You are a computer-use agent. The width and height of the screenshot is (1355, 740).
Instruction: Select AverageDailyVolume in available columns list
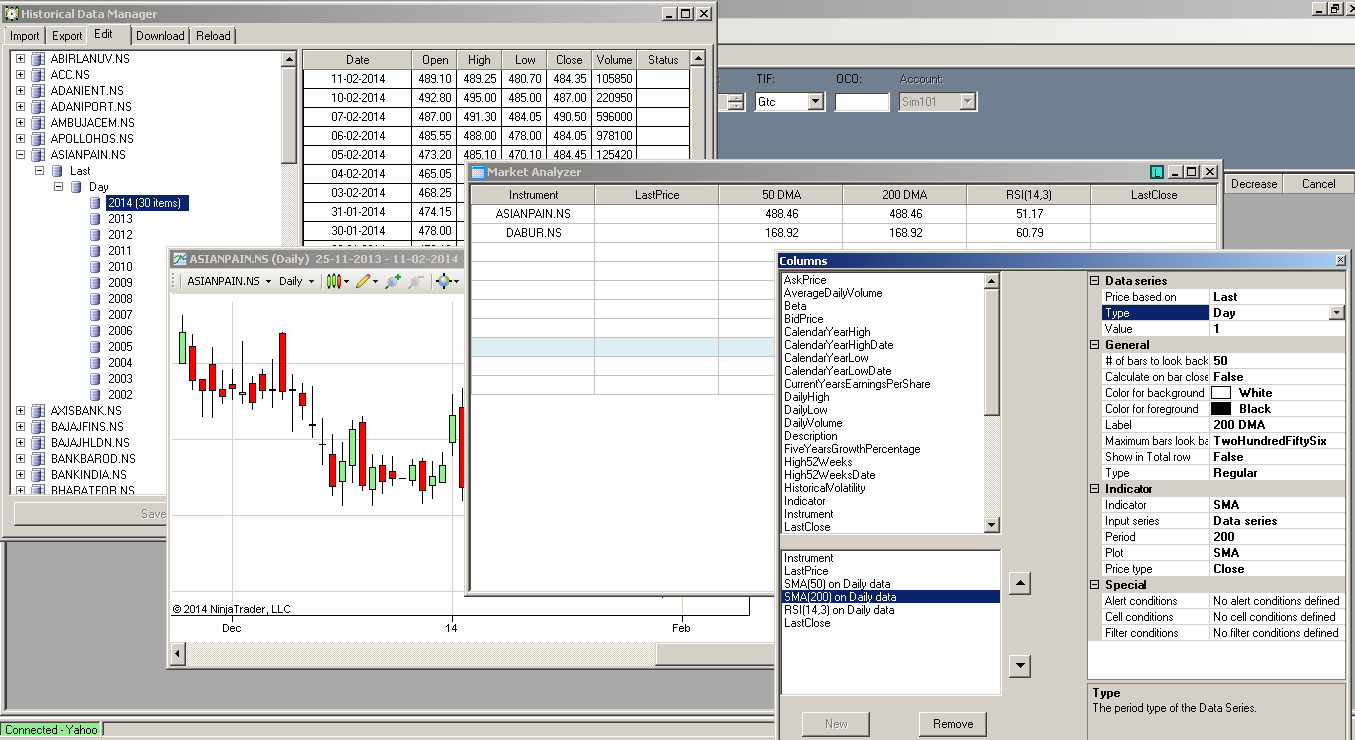(x=833, y=293)
